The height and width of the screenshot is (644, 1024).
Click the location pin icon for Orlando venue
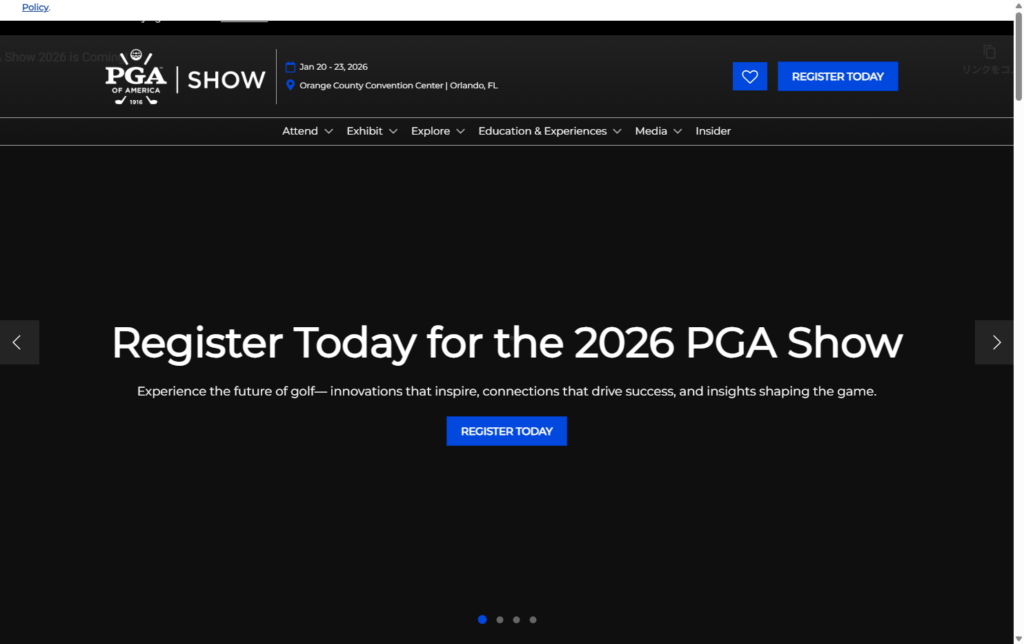pos(289,85)
